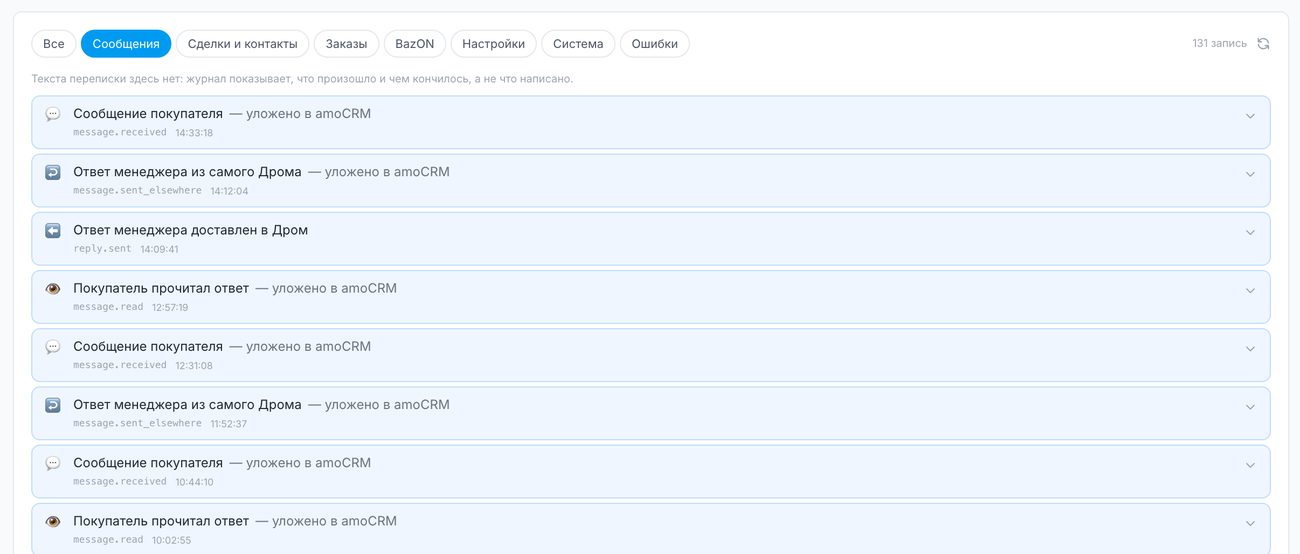Click speech bubble icon of 14:33:18 message
The height and width of the screenshot is (554, 1300).
[x=53, y=114]
